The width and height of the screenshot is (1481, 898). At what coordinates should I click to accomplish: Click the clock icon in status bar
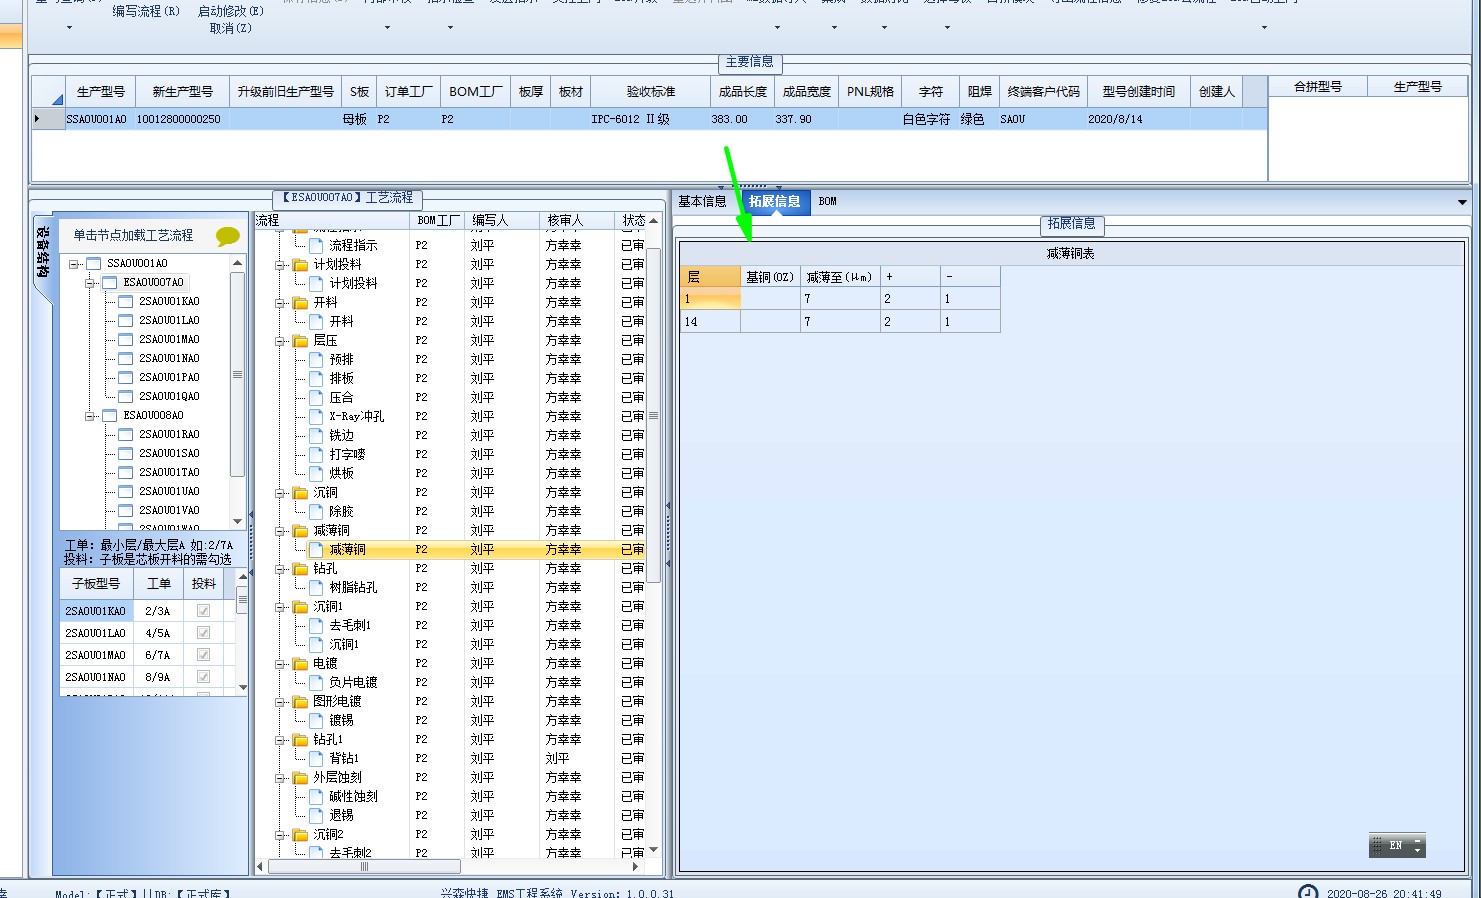tap(1308, 892)
